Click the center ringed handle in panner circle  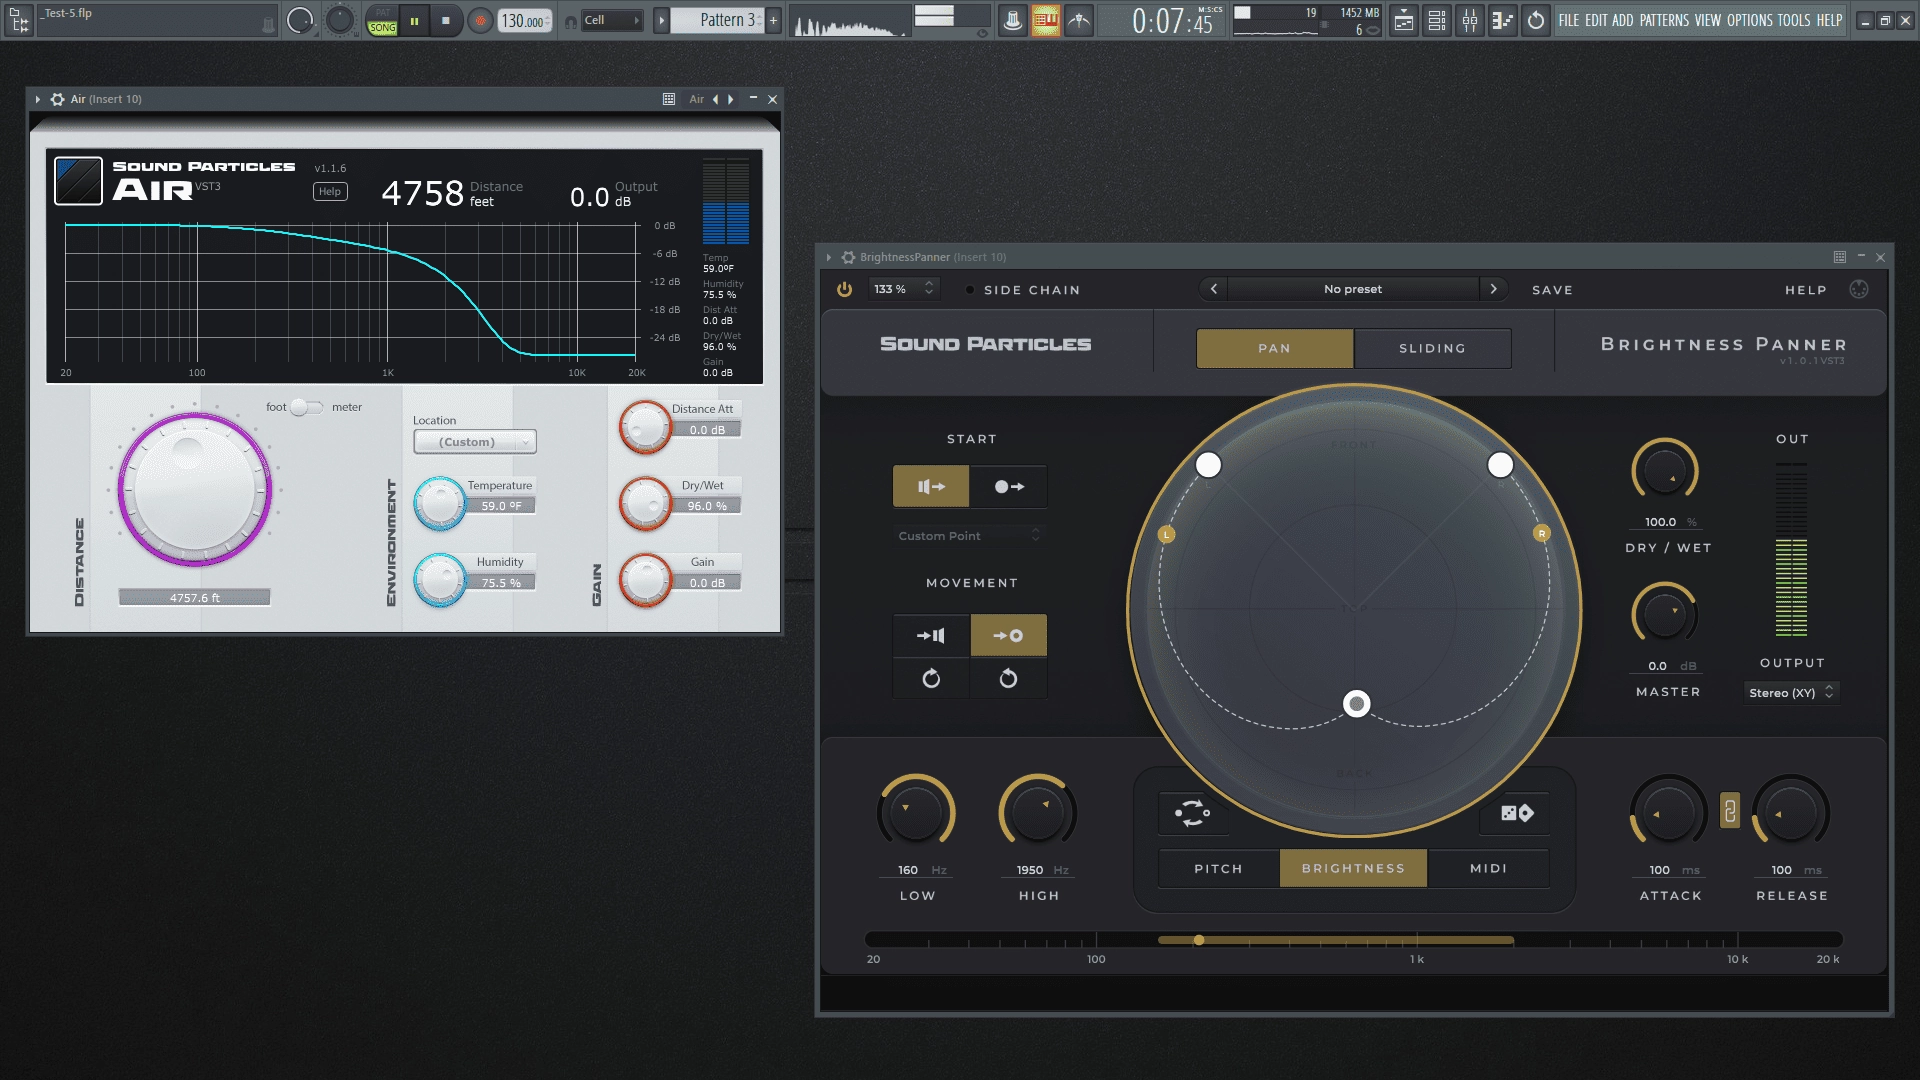1356,704
